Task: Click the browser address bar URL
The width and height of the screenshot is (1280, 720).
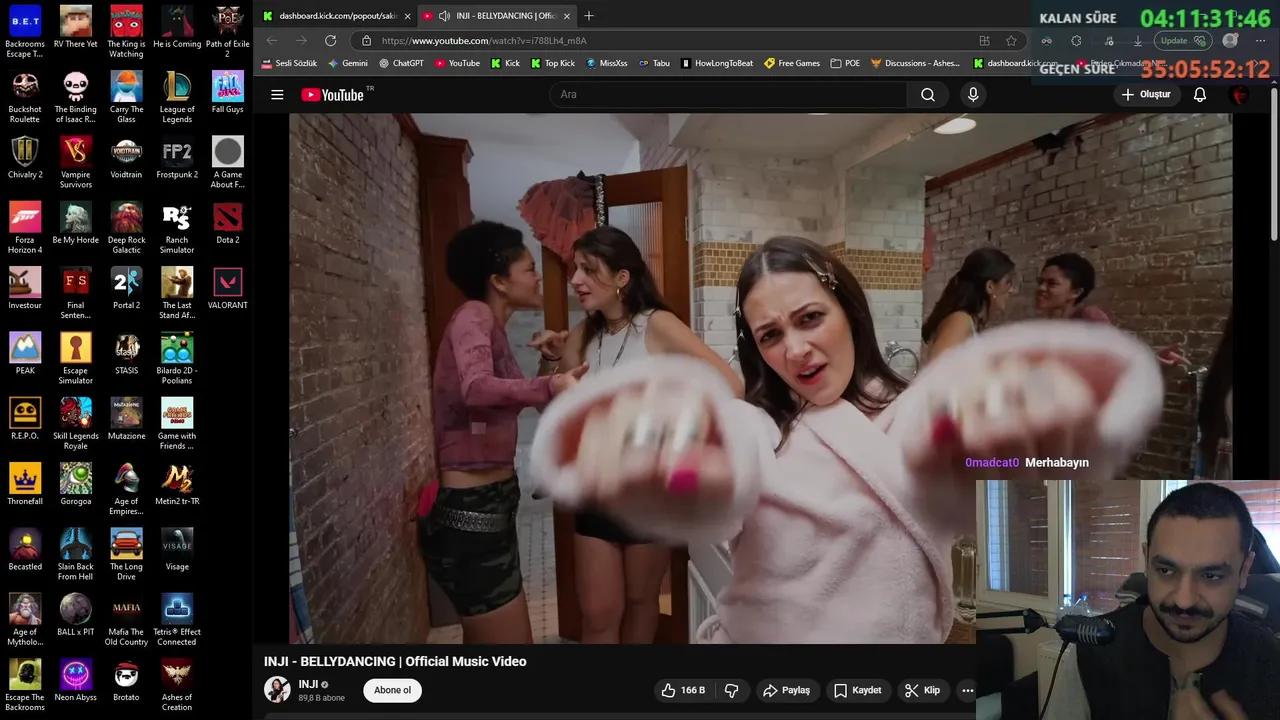Action: click(484, 41)
